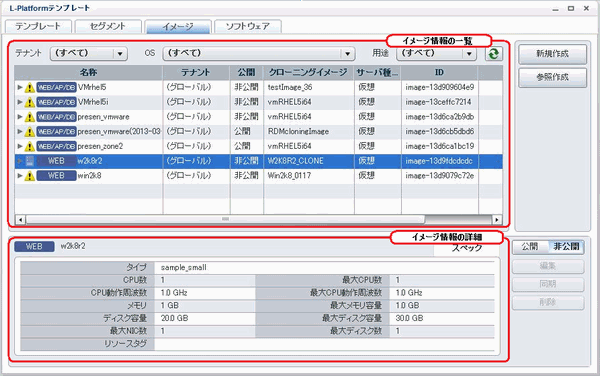Click warning icon on VMrhel5i row
This screenshot has width=600, height=376.
click(29, 102)
